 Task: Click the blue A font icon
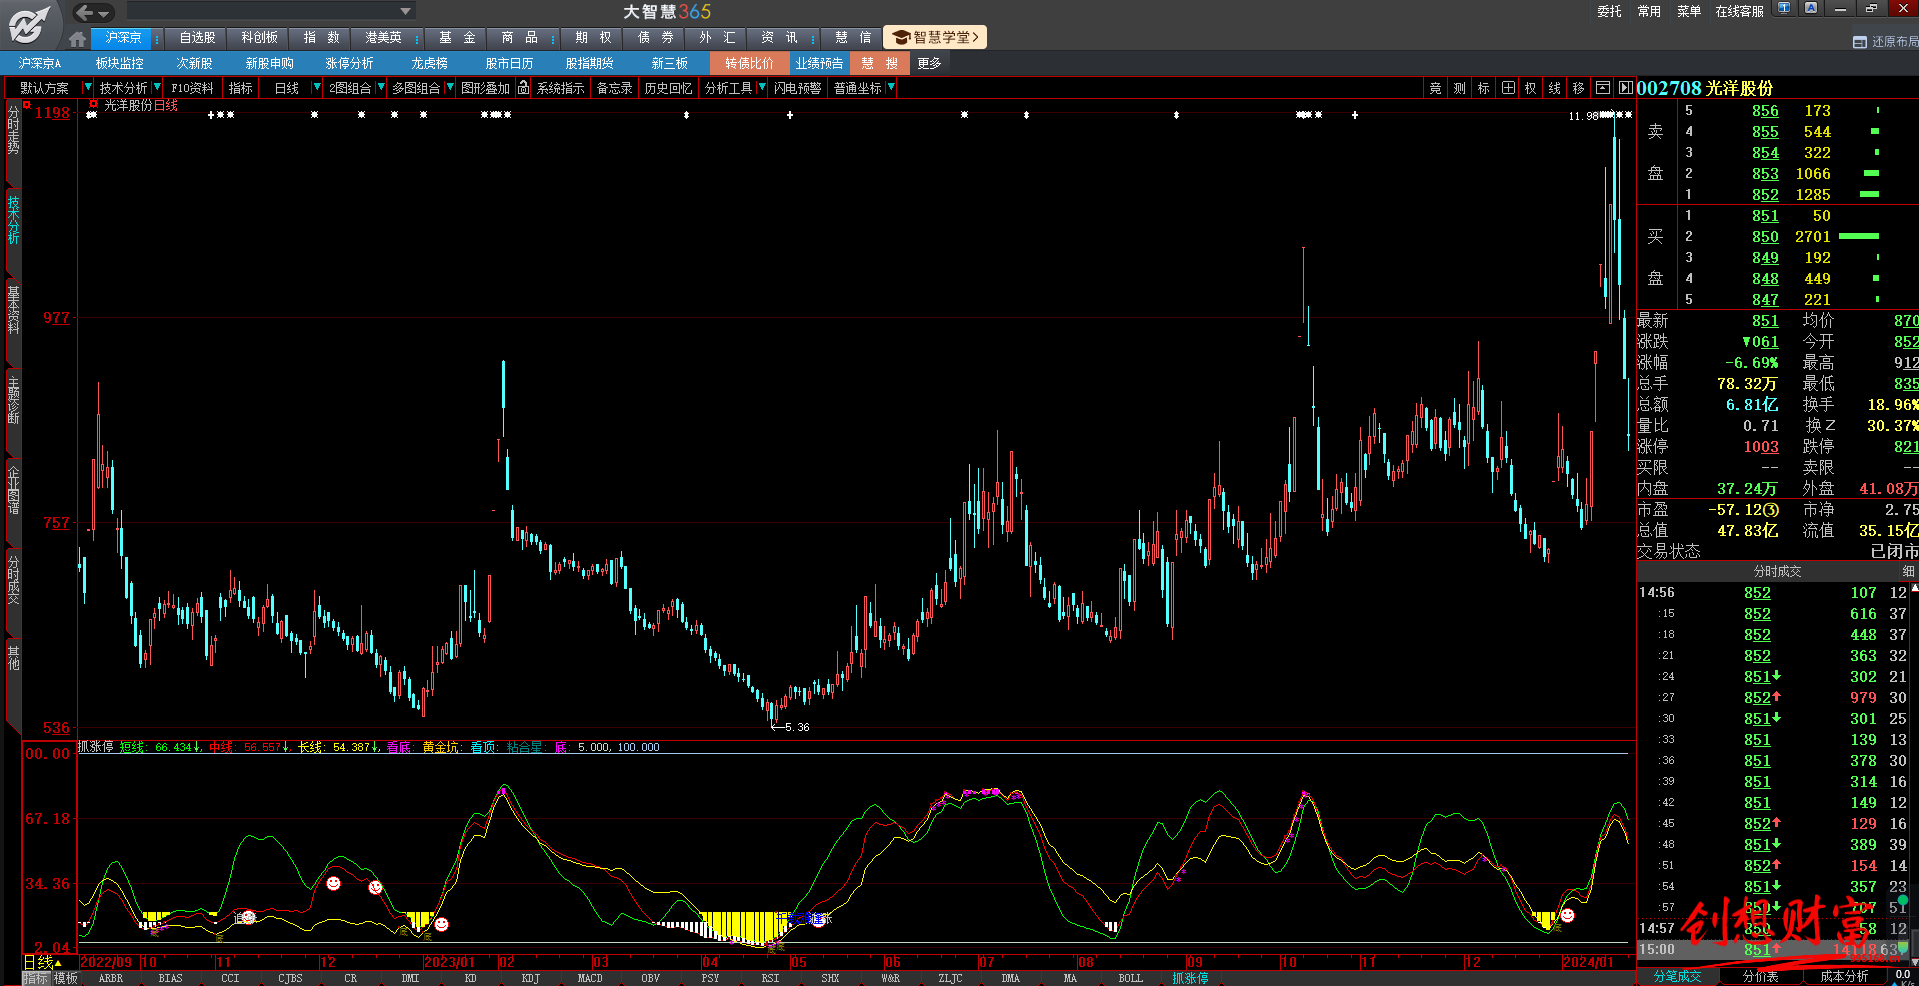pyautogui.click(x=1811, y=8)
